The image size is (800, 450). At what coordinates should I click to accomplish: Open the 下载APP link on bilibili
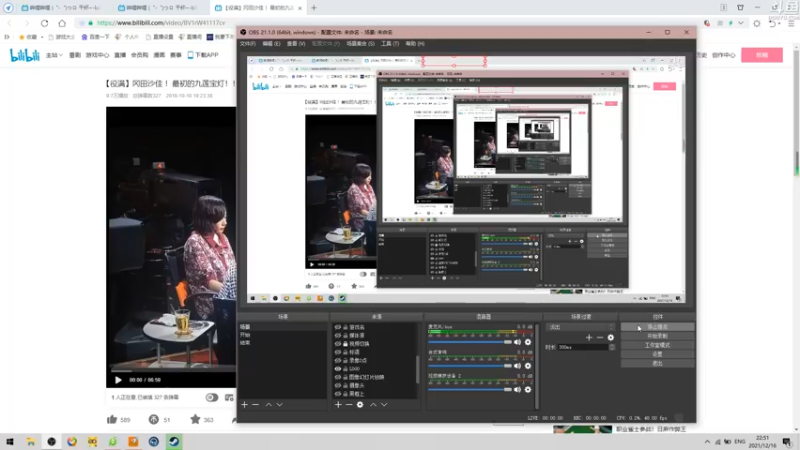tap(203, 55)
